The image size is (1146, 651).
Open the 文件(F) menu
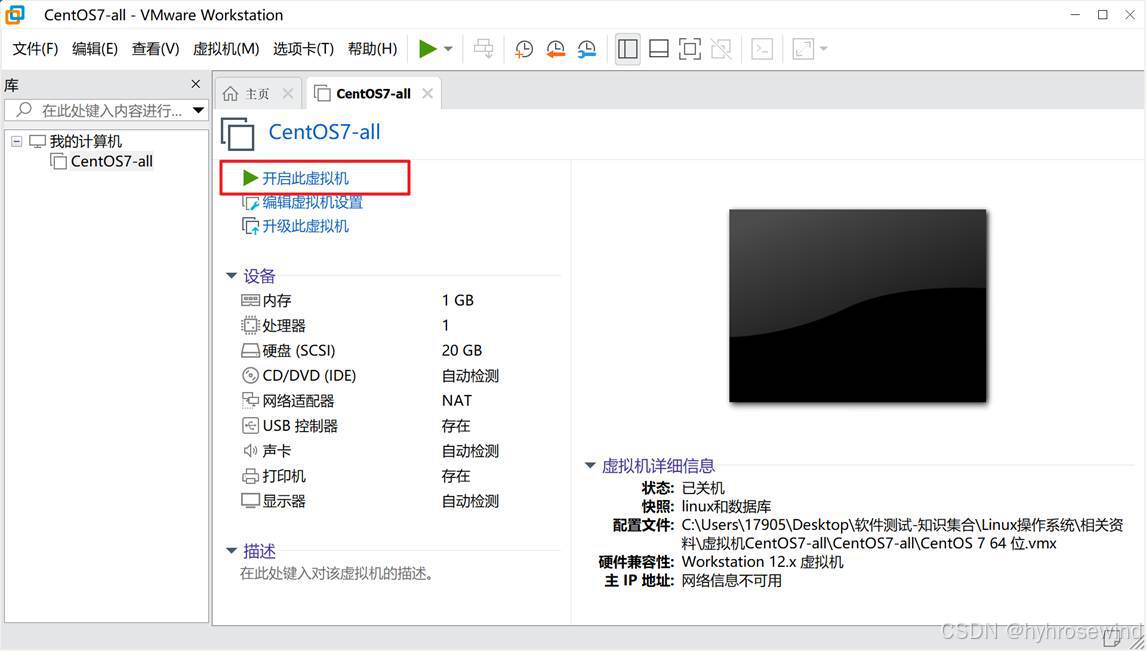click(x=35, y=49)
